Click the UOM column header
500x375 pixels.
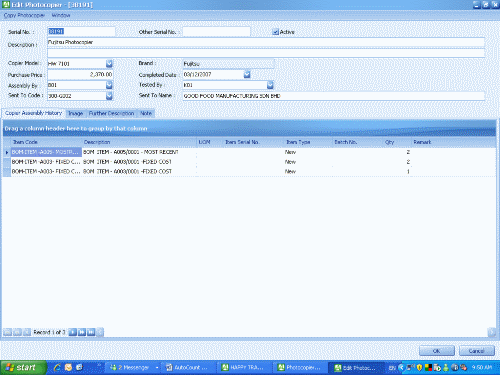(x=209, y=142)
